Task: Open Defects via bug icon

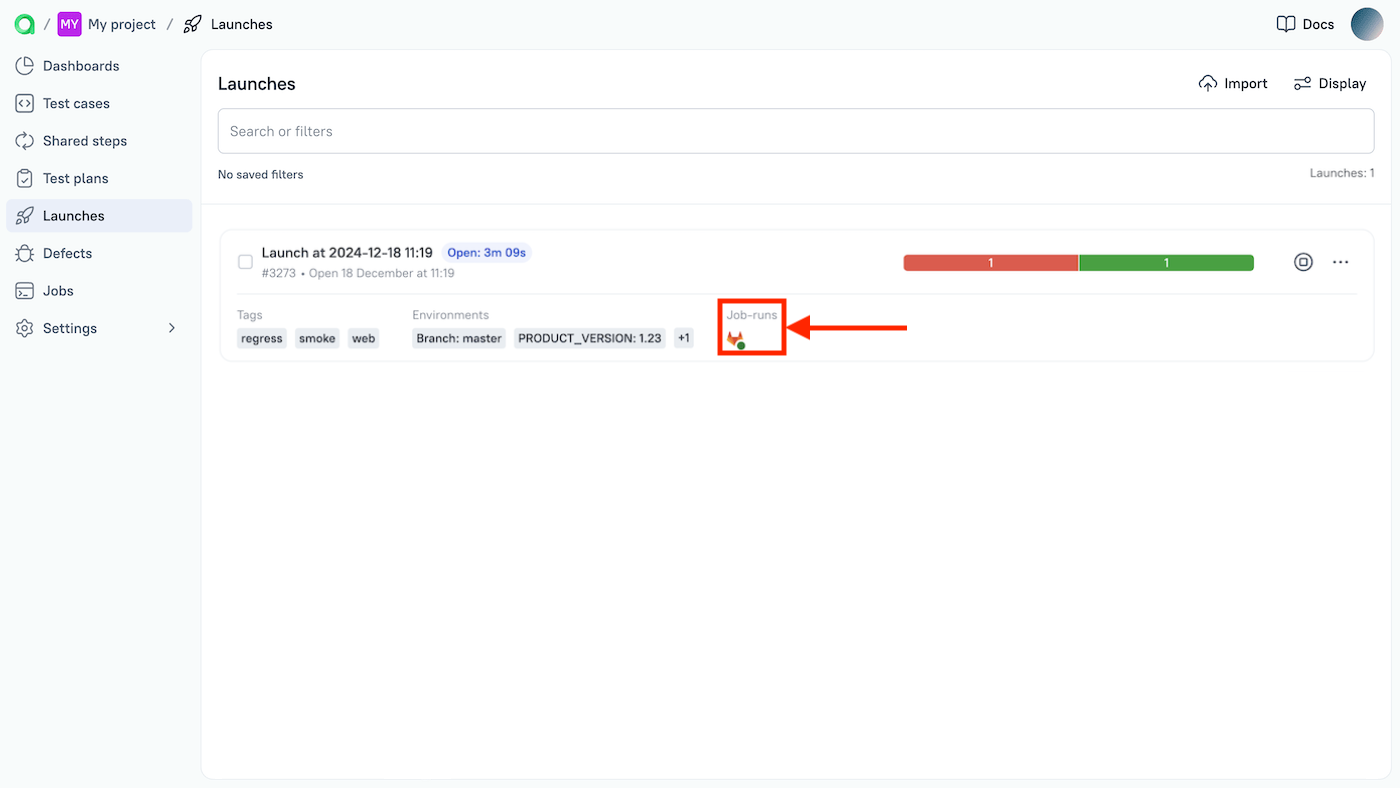Action: 25,254
